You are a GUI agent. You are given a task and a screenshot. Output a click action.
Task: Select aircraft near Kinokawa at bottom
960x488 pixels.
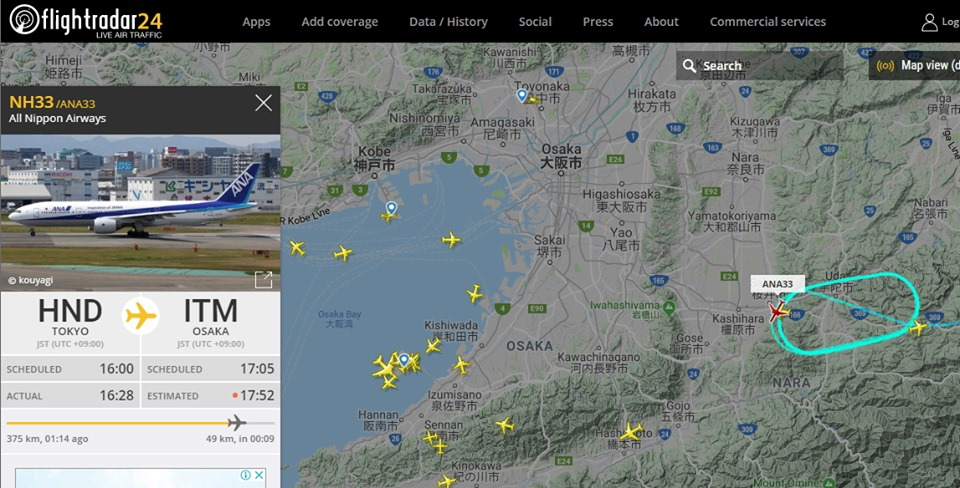tap(447, 481)
